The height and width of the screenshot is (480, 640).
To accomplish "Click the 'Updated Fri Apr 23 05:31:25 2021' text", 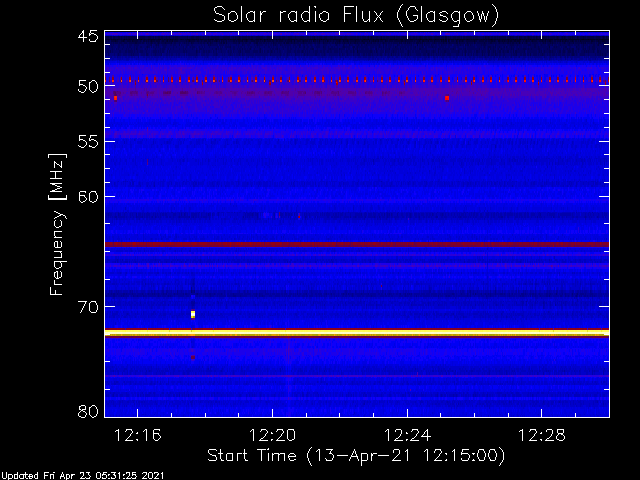I will pyautogui.click(x=82, y=476).
